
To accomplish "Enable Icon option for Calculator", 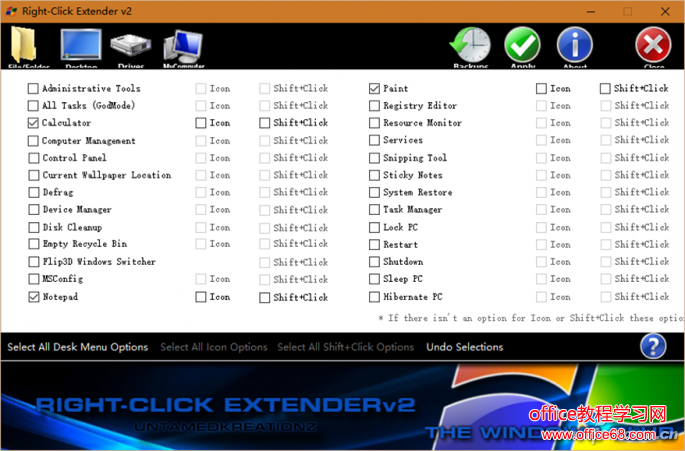I will [201, 123].
